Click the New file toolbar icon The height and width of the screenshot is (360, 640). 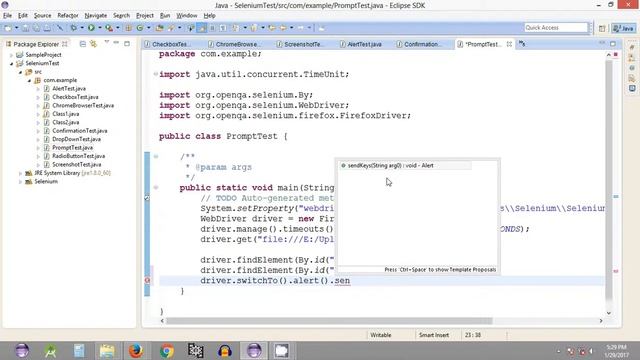tap(8, 28)
